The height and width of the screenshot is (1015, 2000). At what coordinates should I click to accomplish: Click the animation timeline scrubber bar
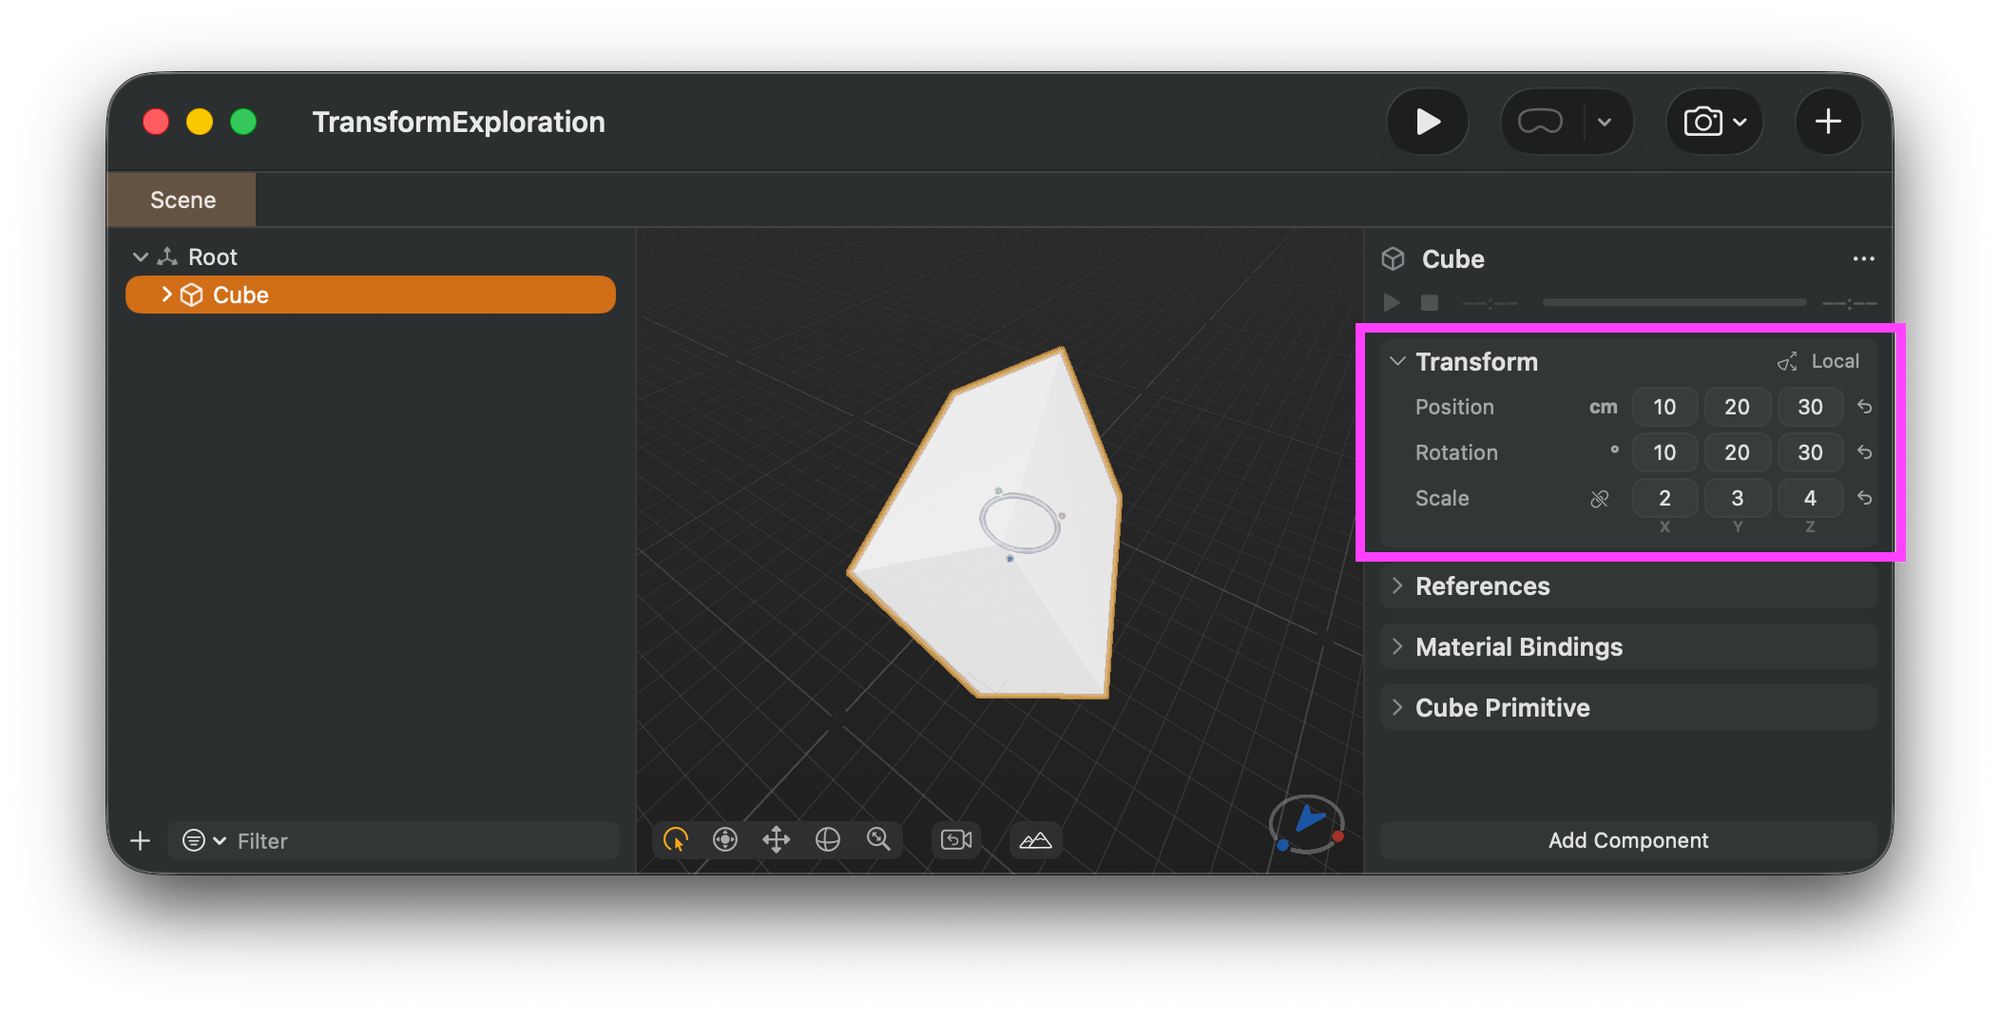(1672, 302)
